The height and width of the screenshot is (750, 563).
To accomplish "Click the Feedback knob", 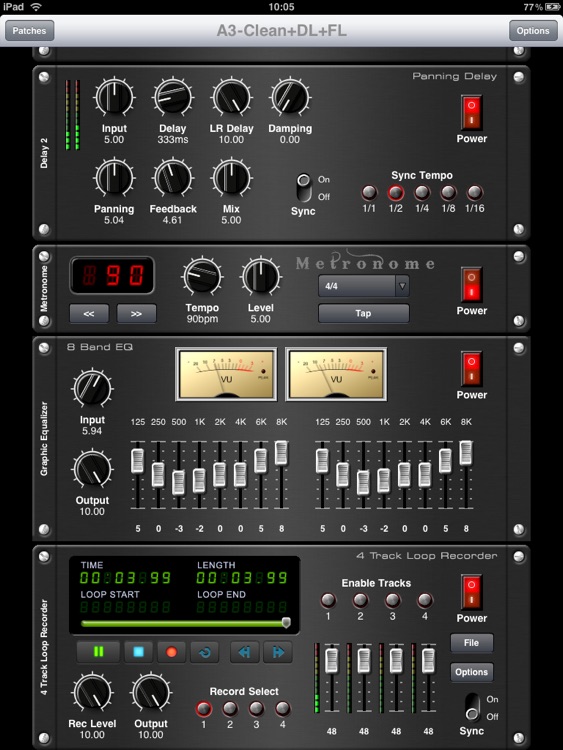I will [x=173, y=177].
